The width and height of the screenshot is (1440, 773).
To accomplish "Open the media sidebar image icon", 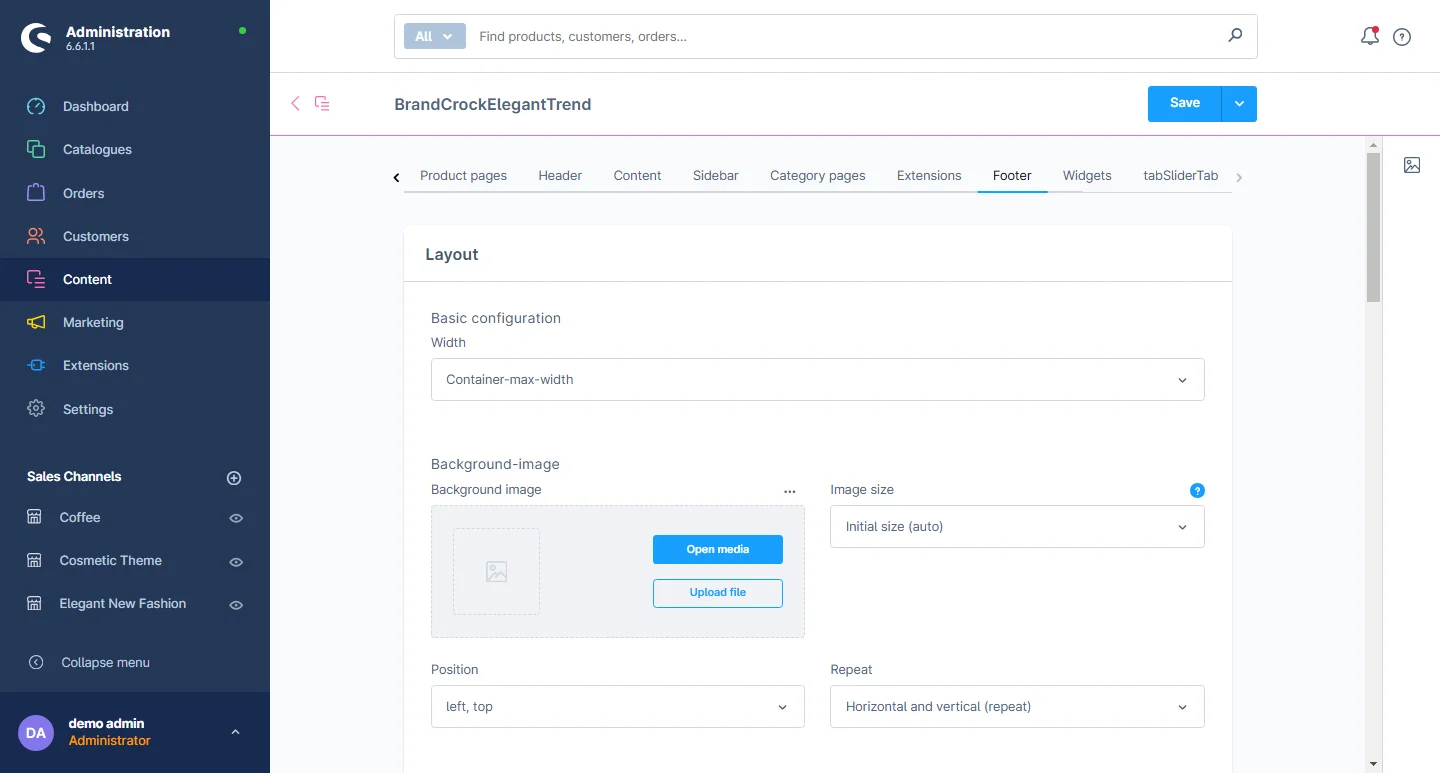I will (x=1411, y=165).
